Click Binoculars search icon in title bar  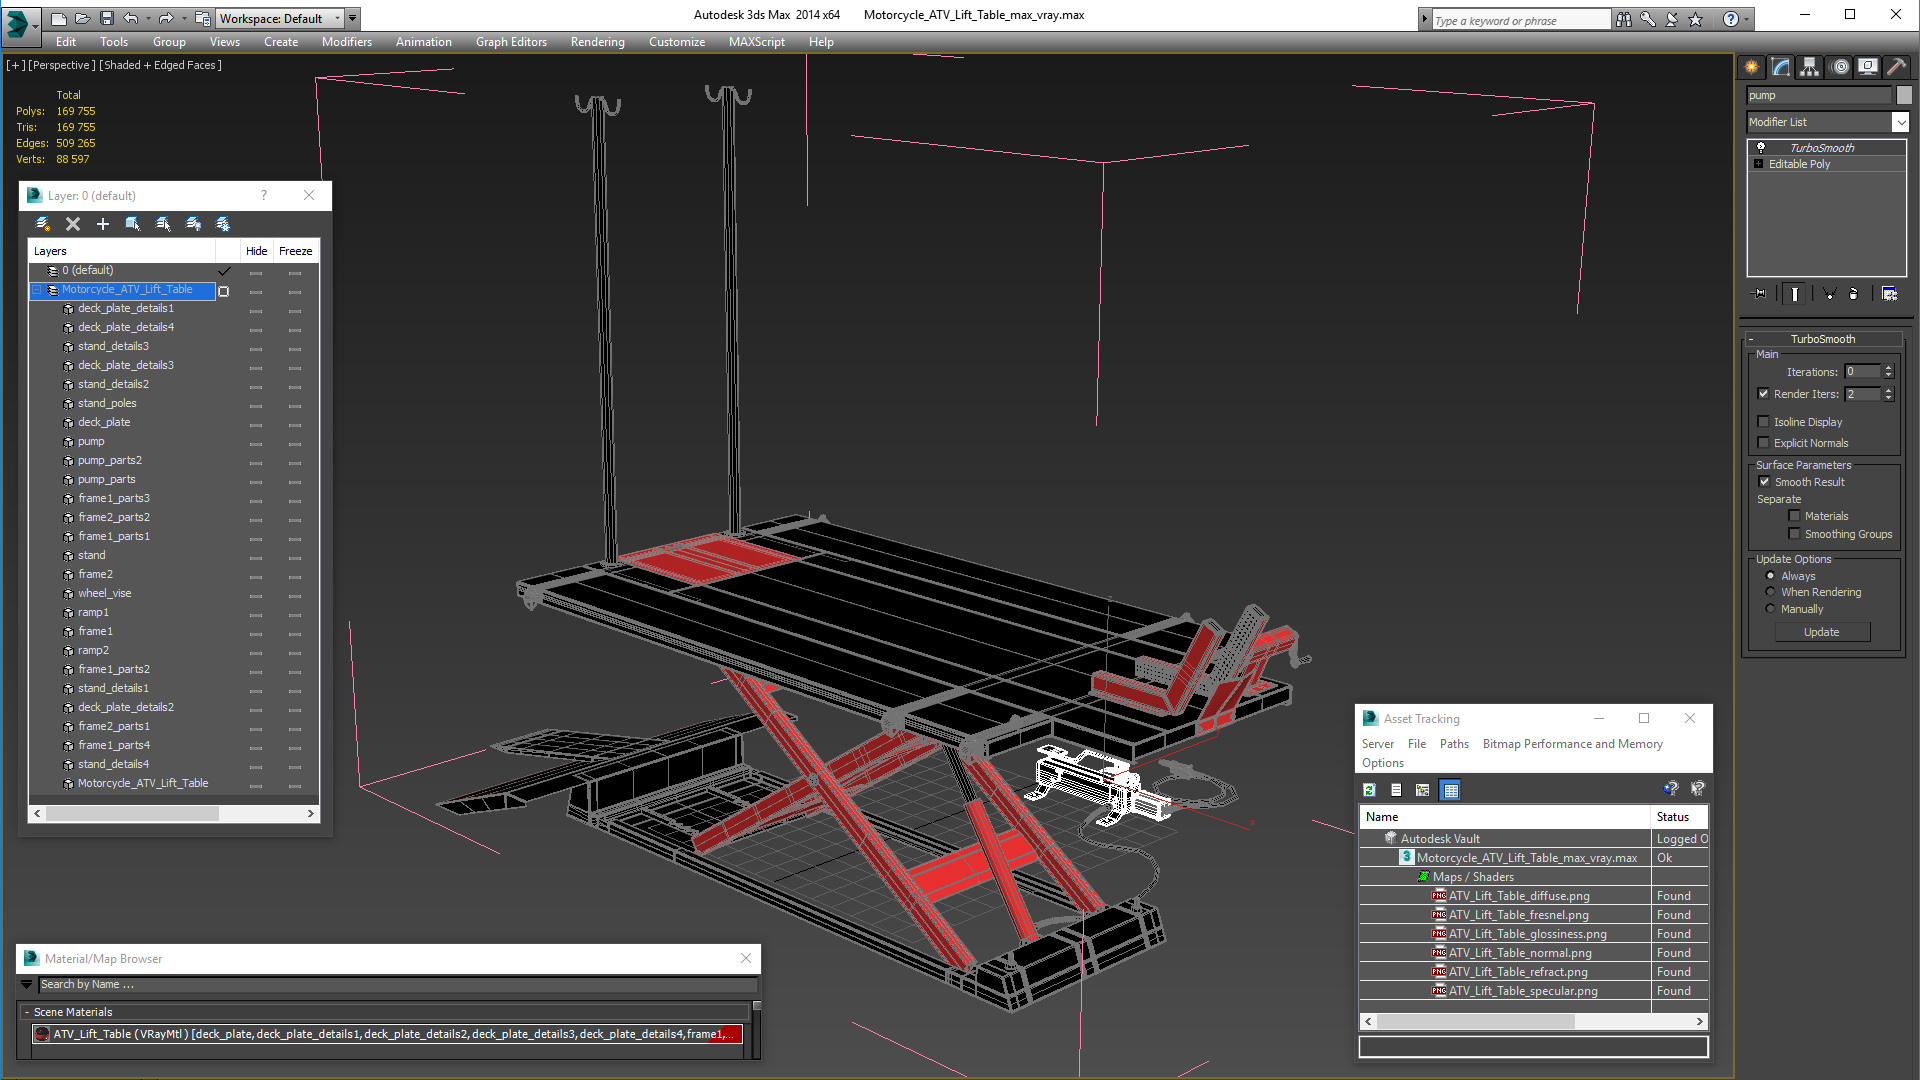coord(1624,19)
